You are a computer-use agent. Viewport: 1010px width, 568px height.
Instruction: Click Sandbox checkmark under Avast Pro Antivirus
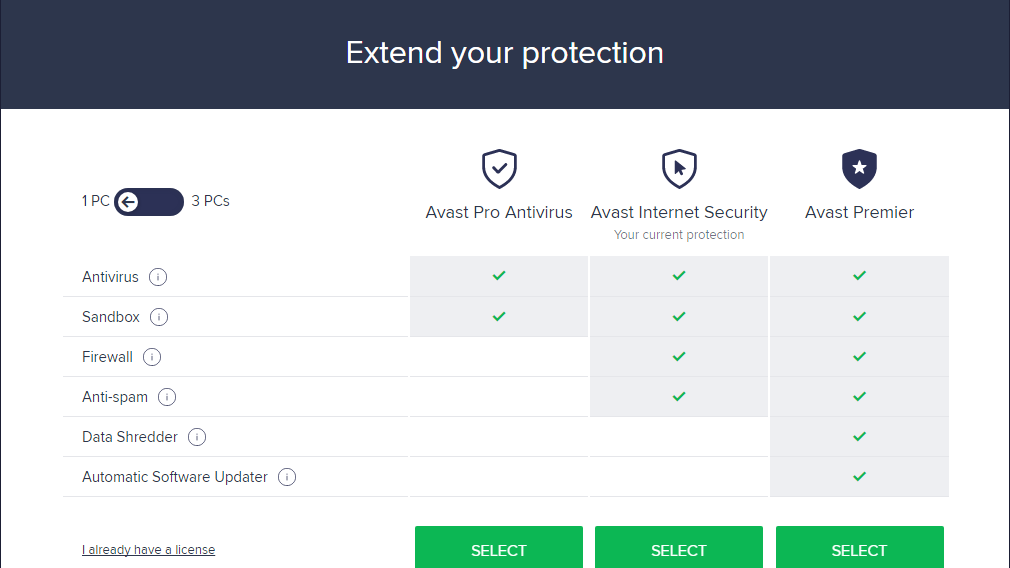(499, 317)
